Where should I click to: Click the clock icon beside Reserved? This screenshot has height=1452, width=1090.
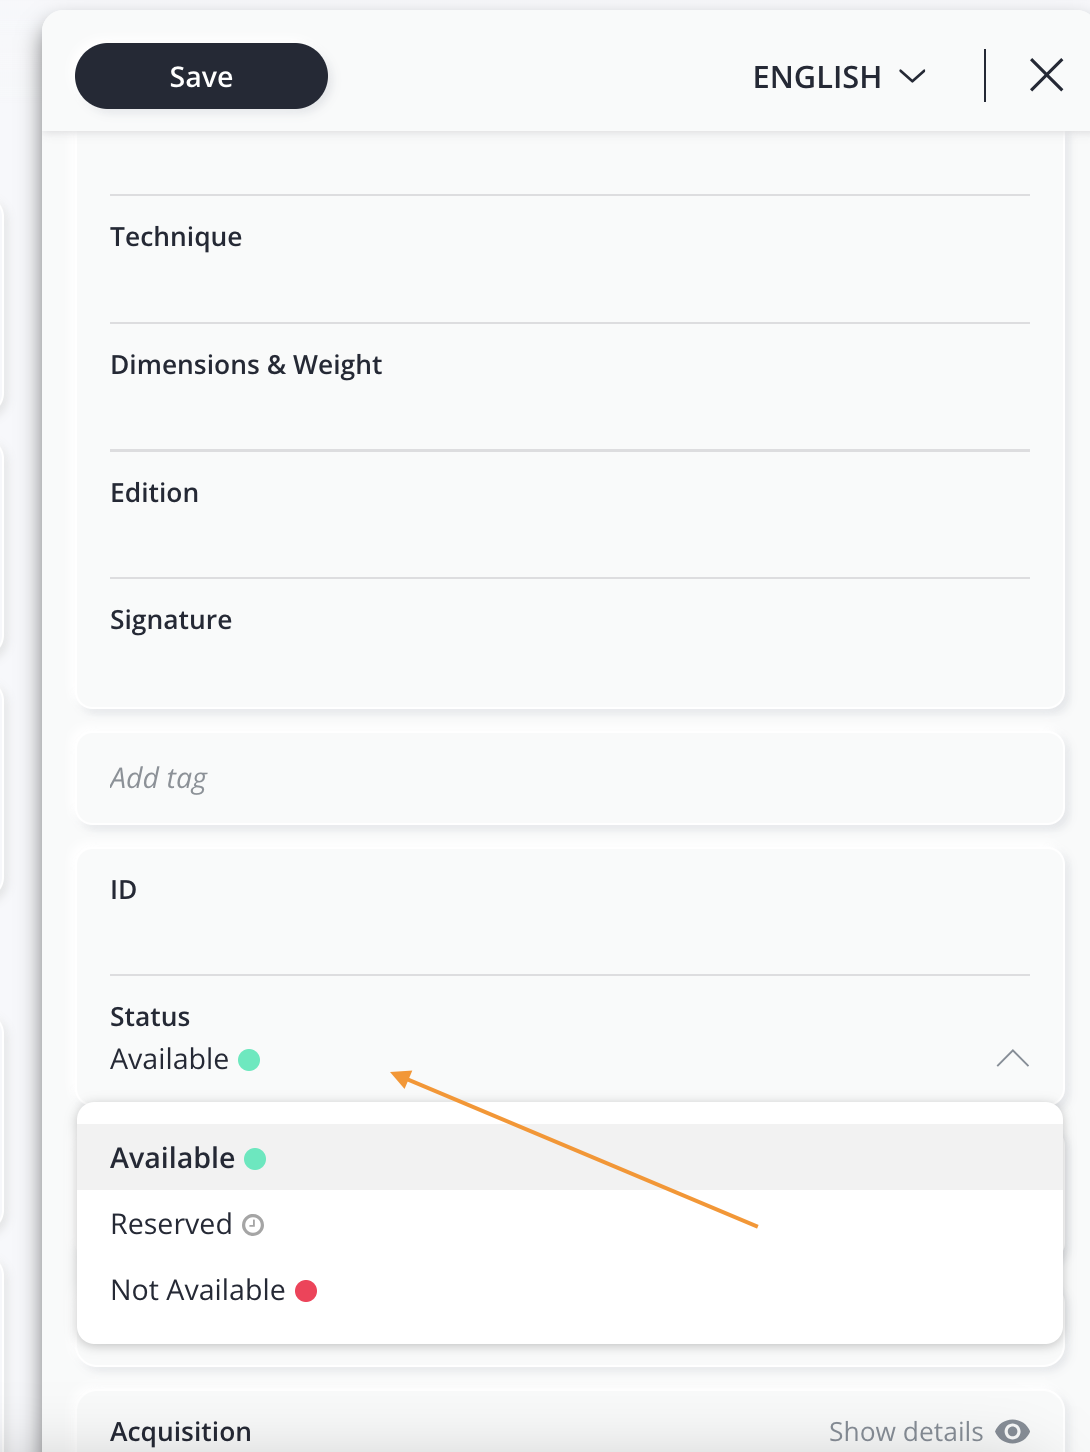point(253,1225)
